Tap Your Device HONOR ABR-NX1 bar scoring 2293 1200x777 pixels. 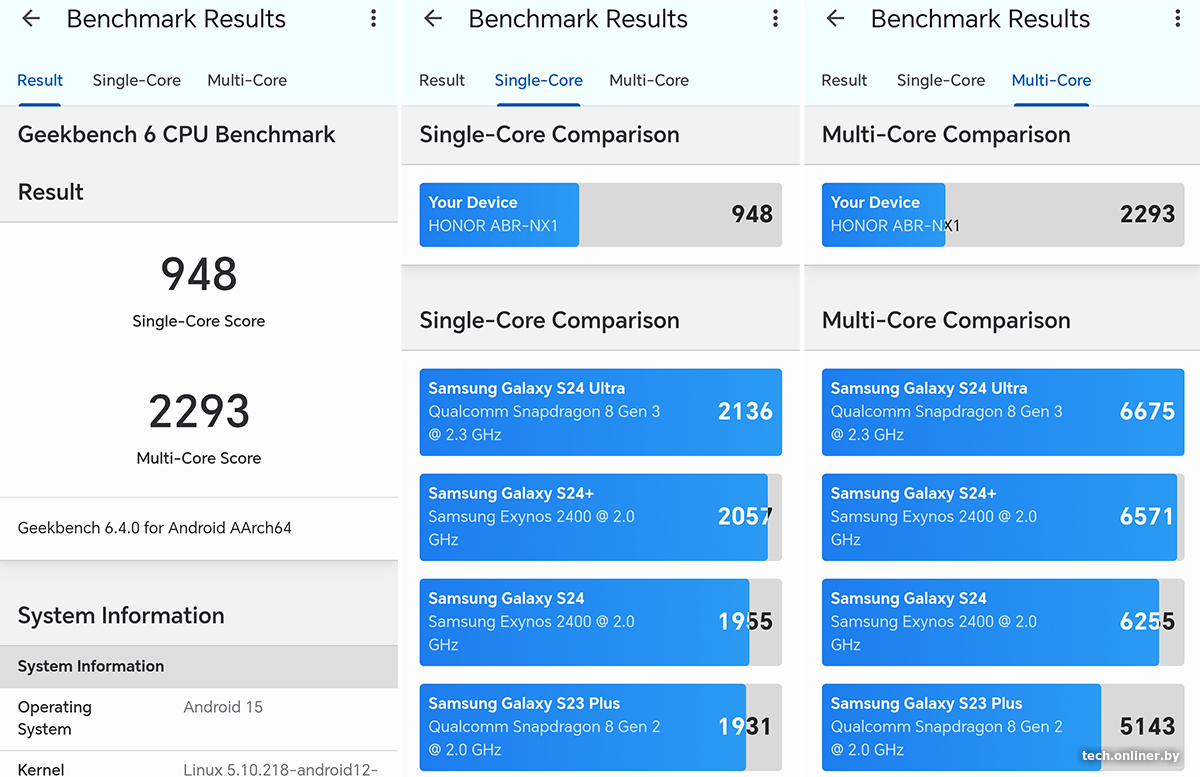tap(1003, 214)
